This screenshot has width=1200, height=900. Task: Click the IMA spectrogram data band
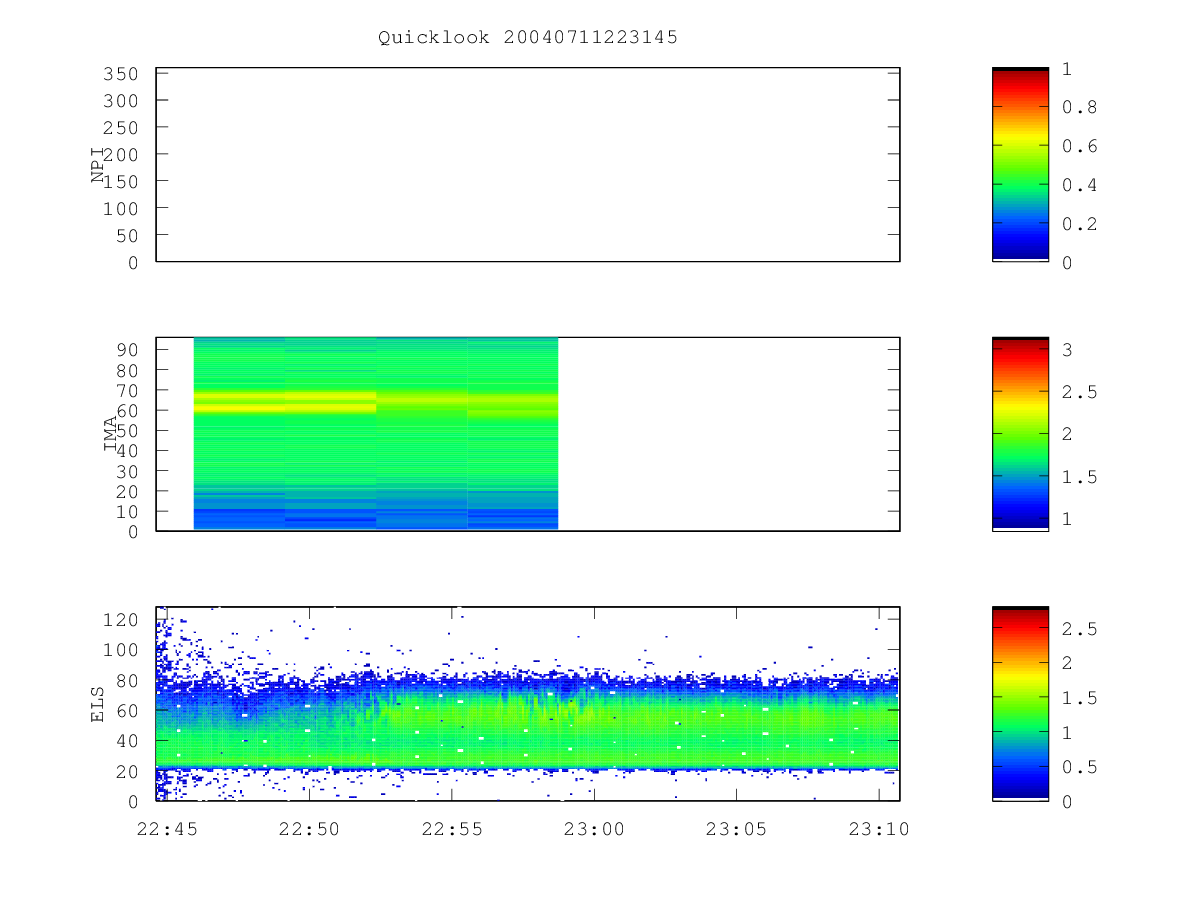[376, 434]
